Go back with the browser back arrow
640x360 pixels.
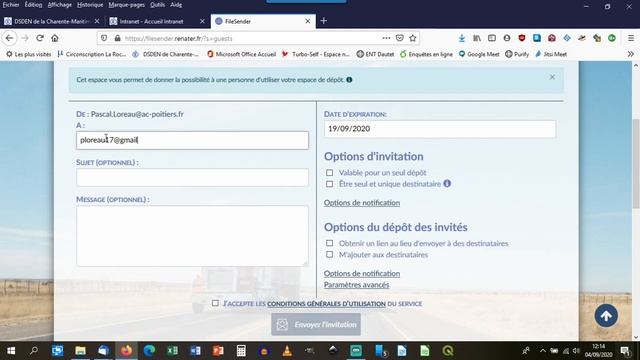9,38
